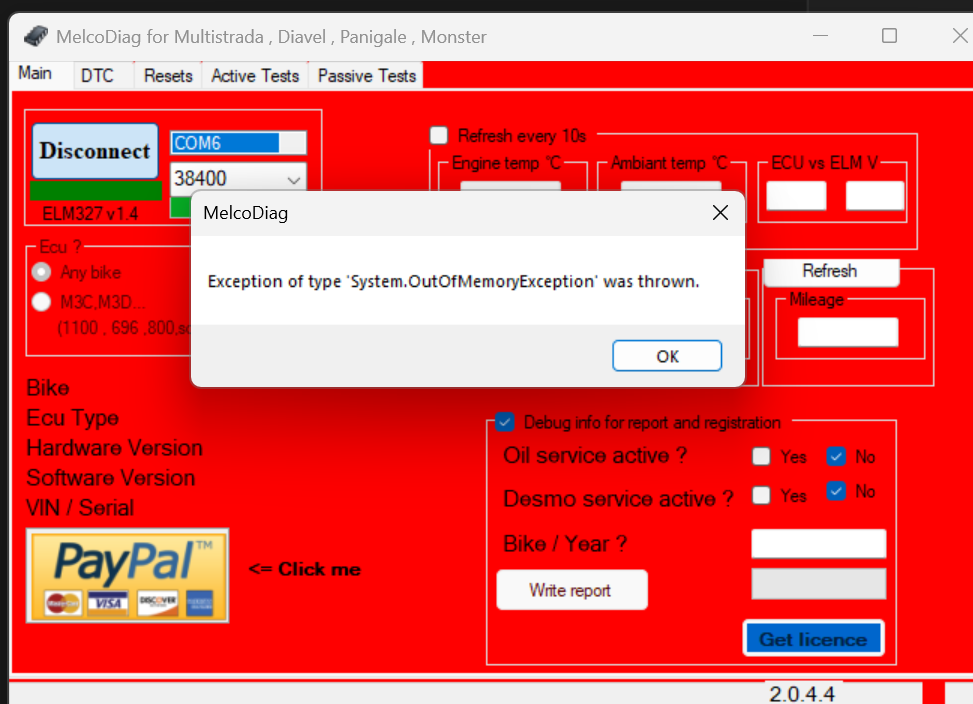The image size is (973, 704).
Task: Click the Ecu Type label
Action: (x=73, y=418)
